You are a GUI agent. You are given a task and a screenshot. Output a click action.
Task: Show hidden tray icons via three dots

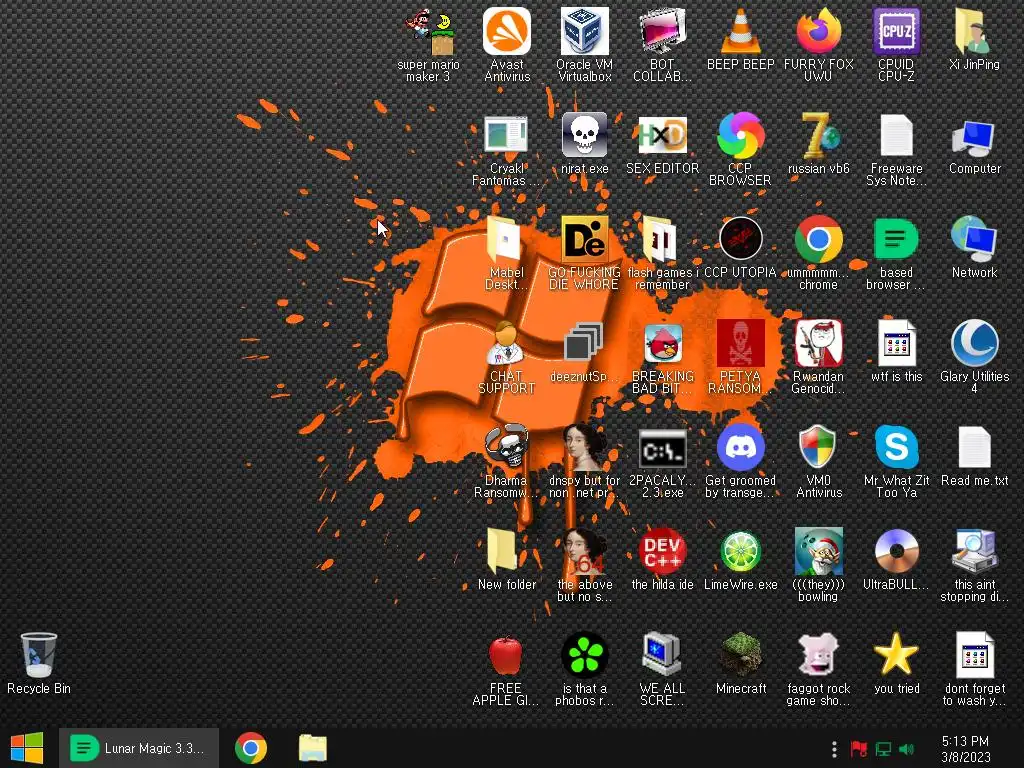(834, 749)
